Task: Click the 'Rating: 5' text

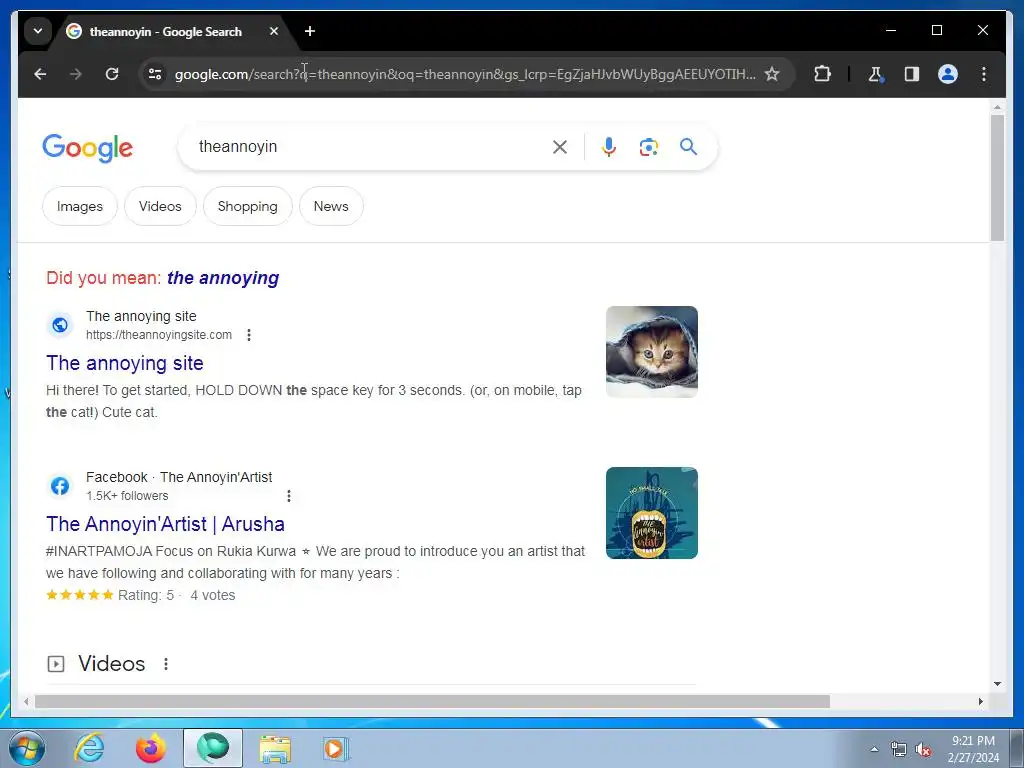Action: 146,596
